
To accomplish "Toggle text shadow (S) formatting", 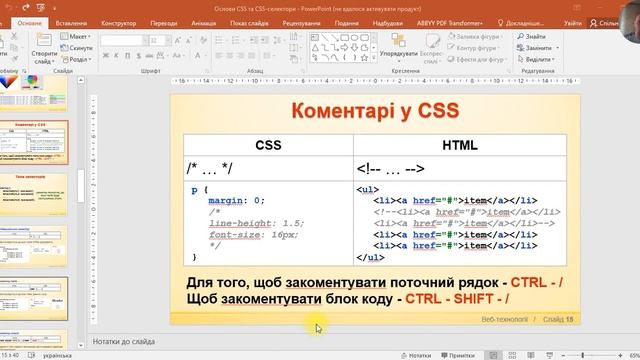I will point(138,56).
